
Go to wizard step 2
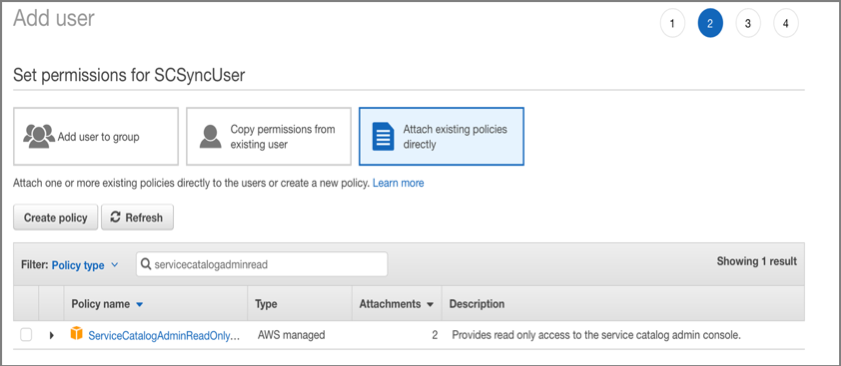710,24
